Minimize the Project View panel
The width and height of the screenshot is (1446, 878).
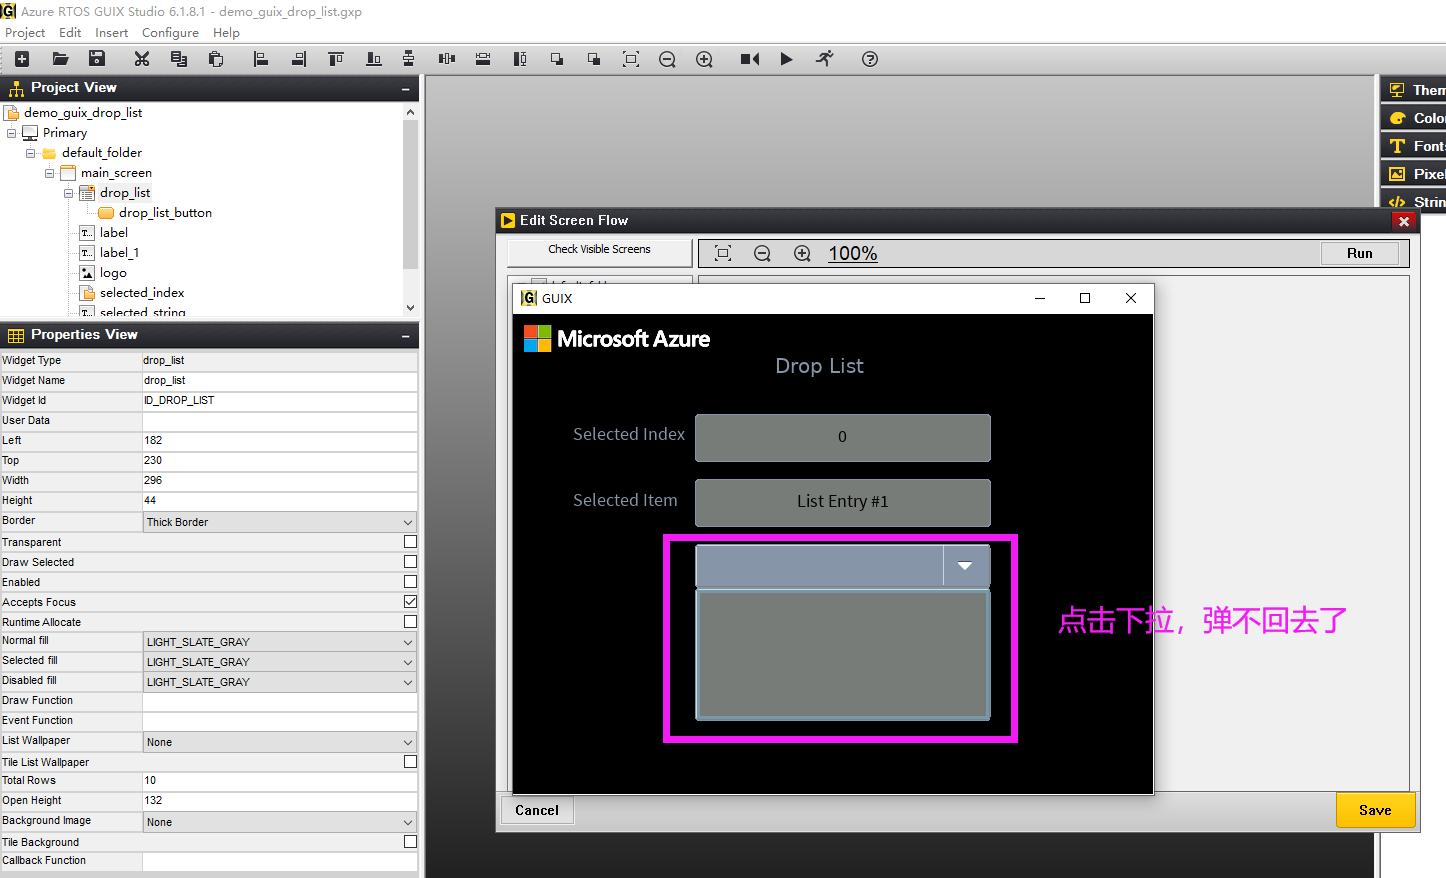[405, 89]
